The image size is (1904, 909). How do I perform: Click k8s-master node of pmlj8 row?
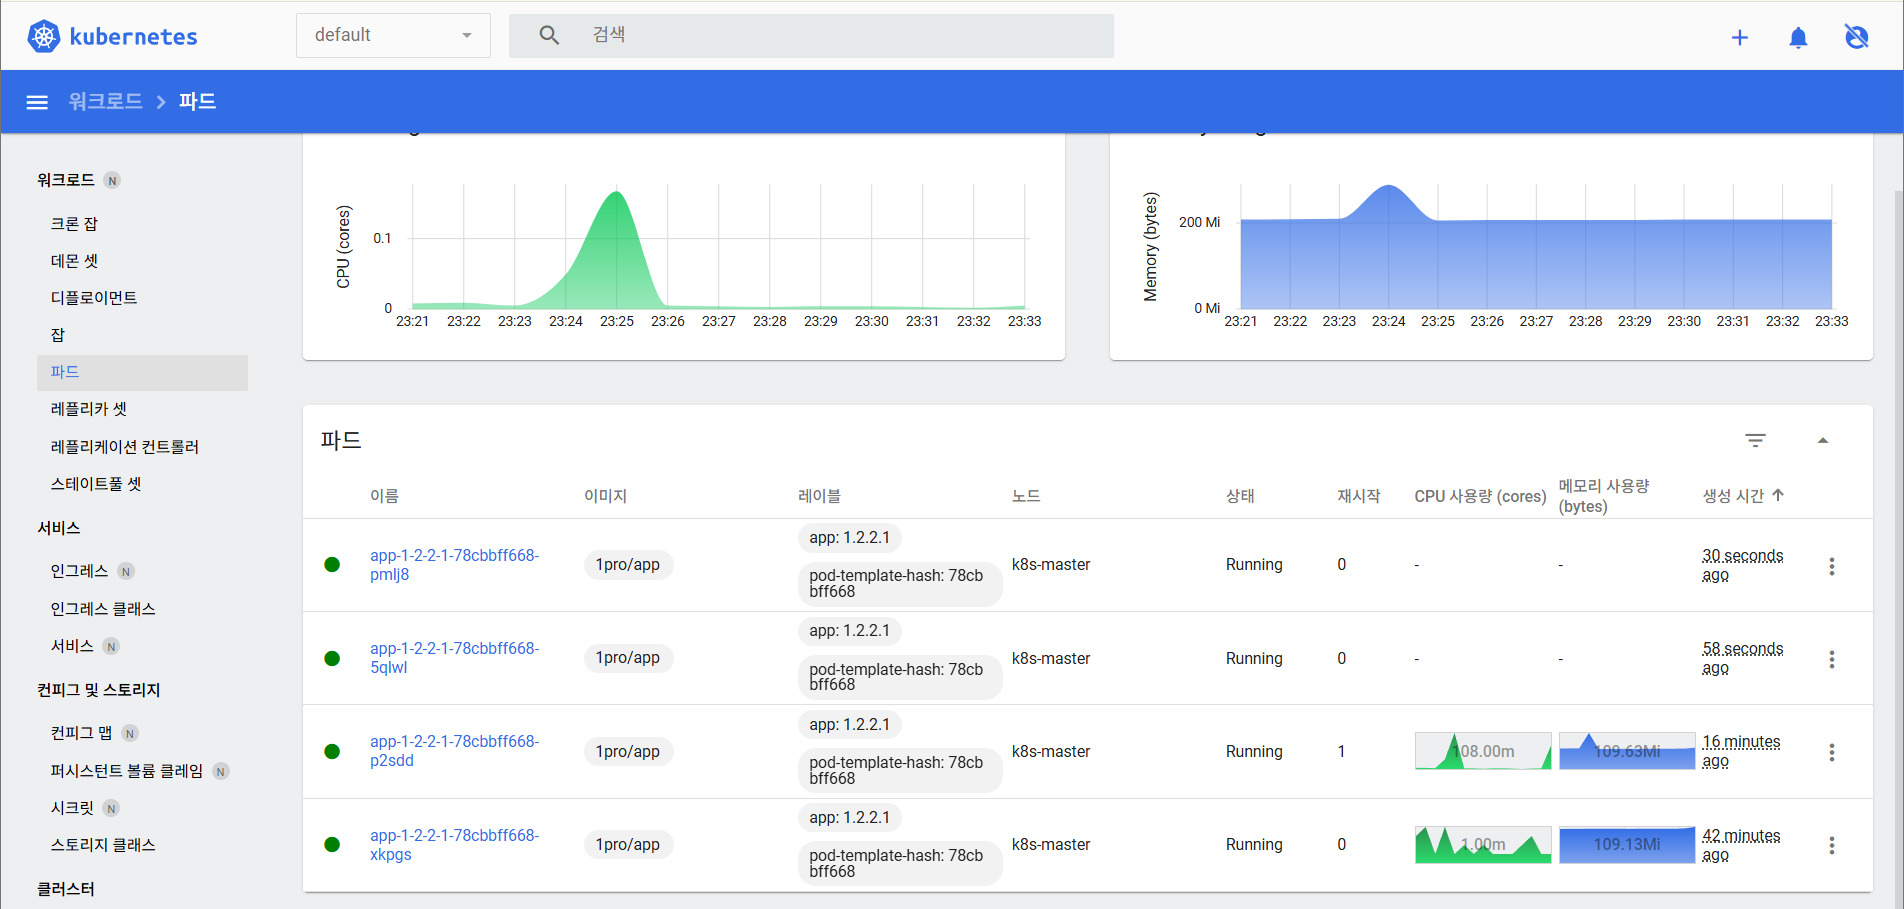(x=1051, y=565)
